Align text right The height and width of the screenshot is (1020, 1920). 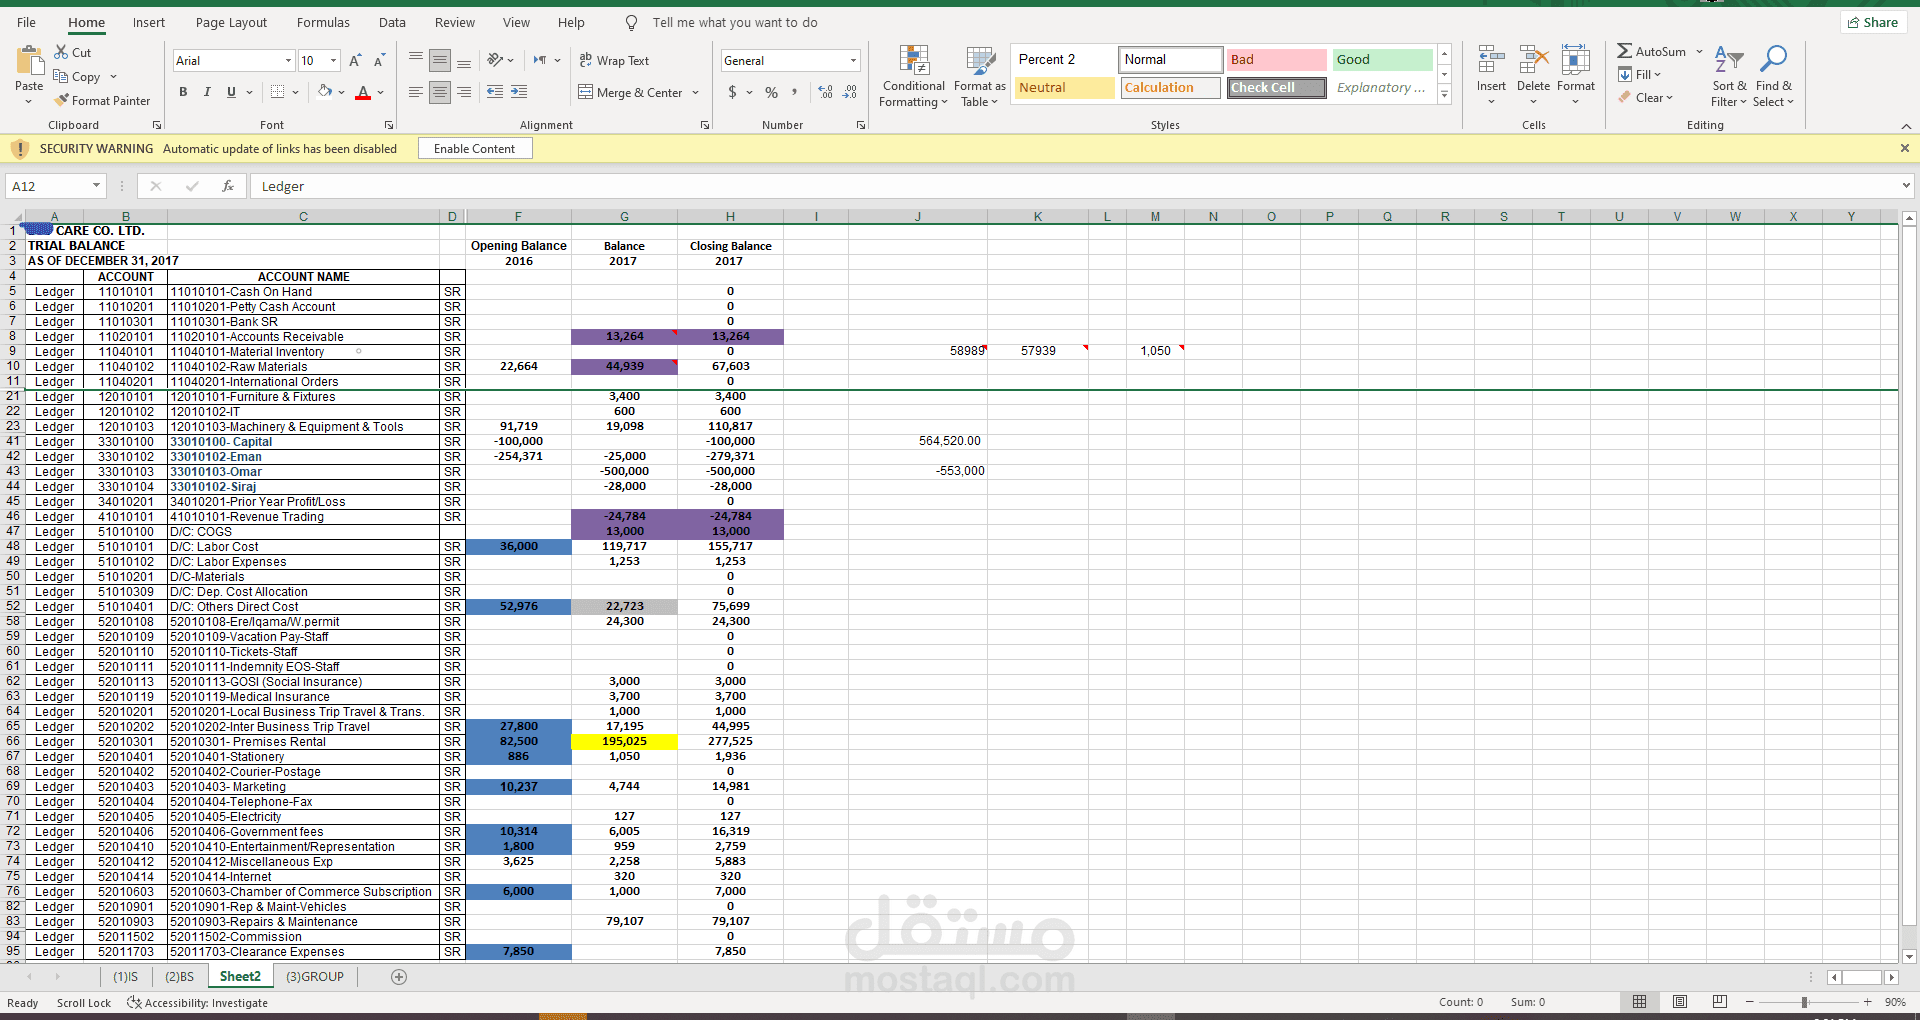(x=464, y=92)
